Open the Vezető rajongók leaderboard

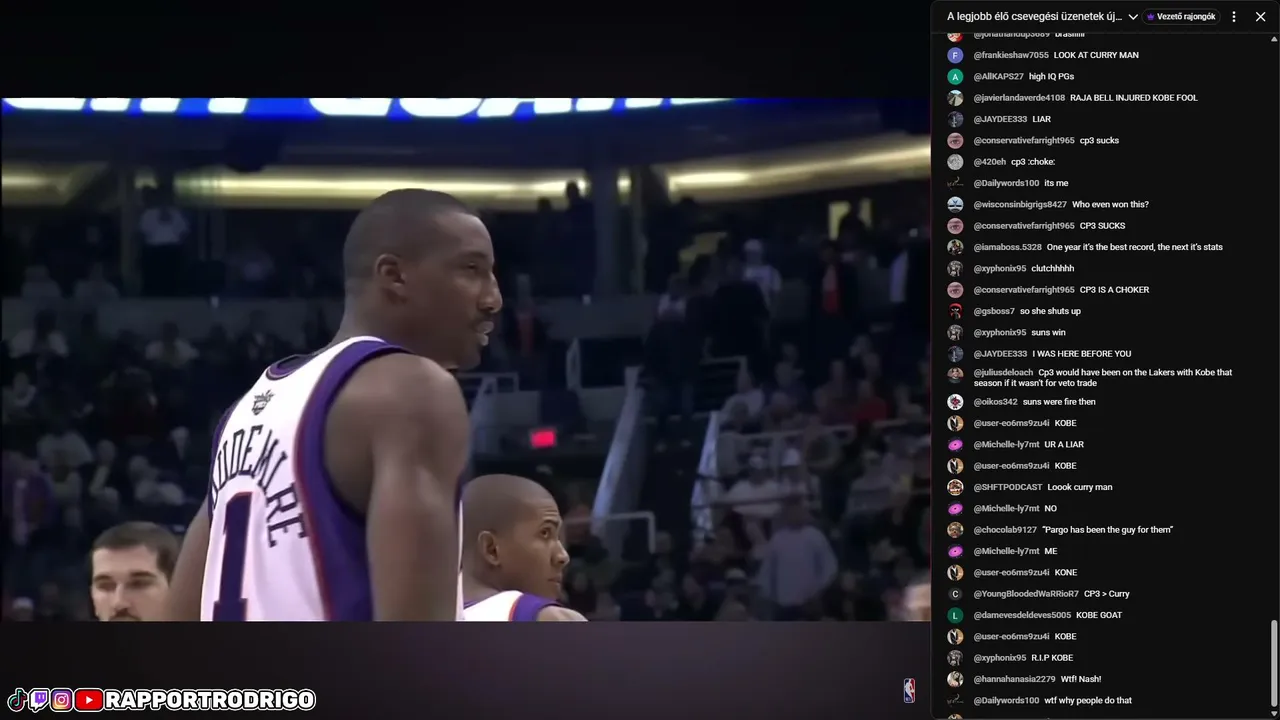coord(1181,17)
